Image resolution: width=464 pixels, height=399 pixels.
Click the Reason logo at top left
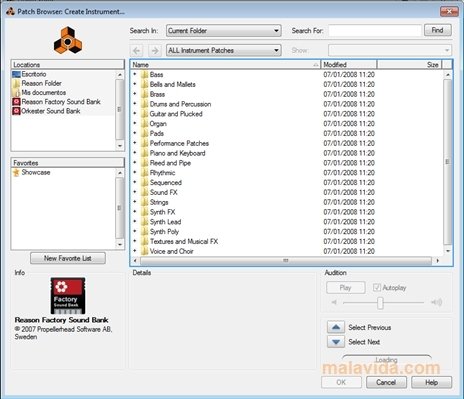[x=68, y=41]
